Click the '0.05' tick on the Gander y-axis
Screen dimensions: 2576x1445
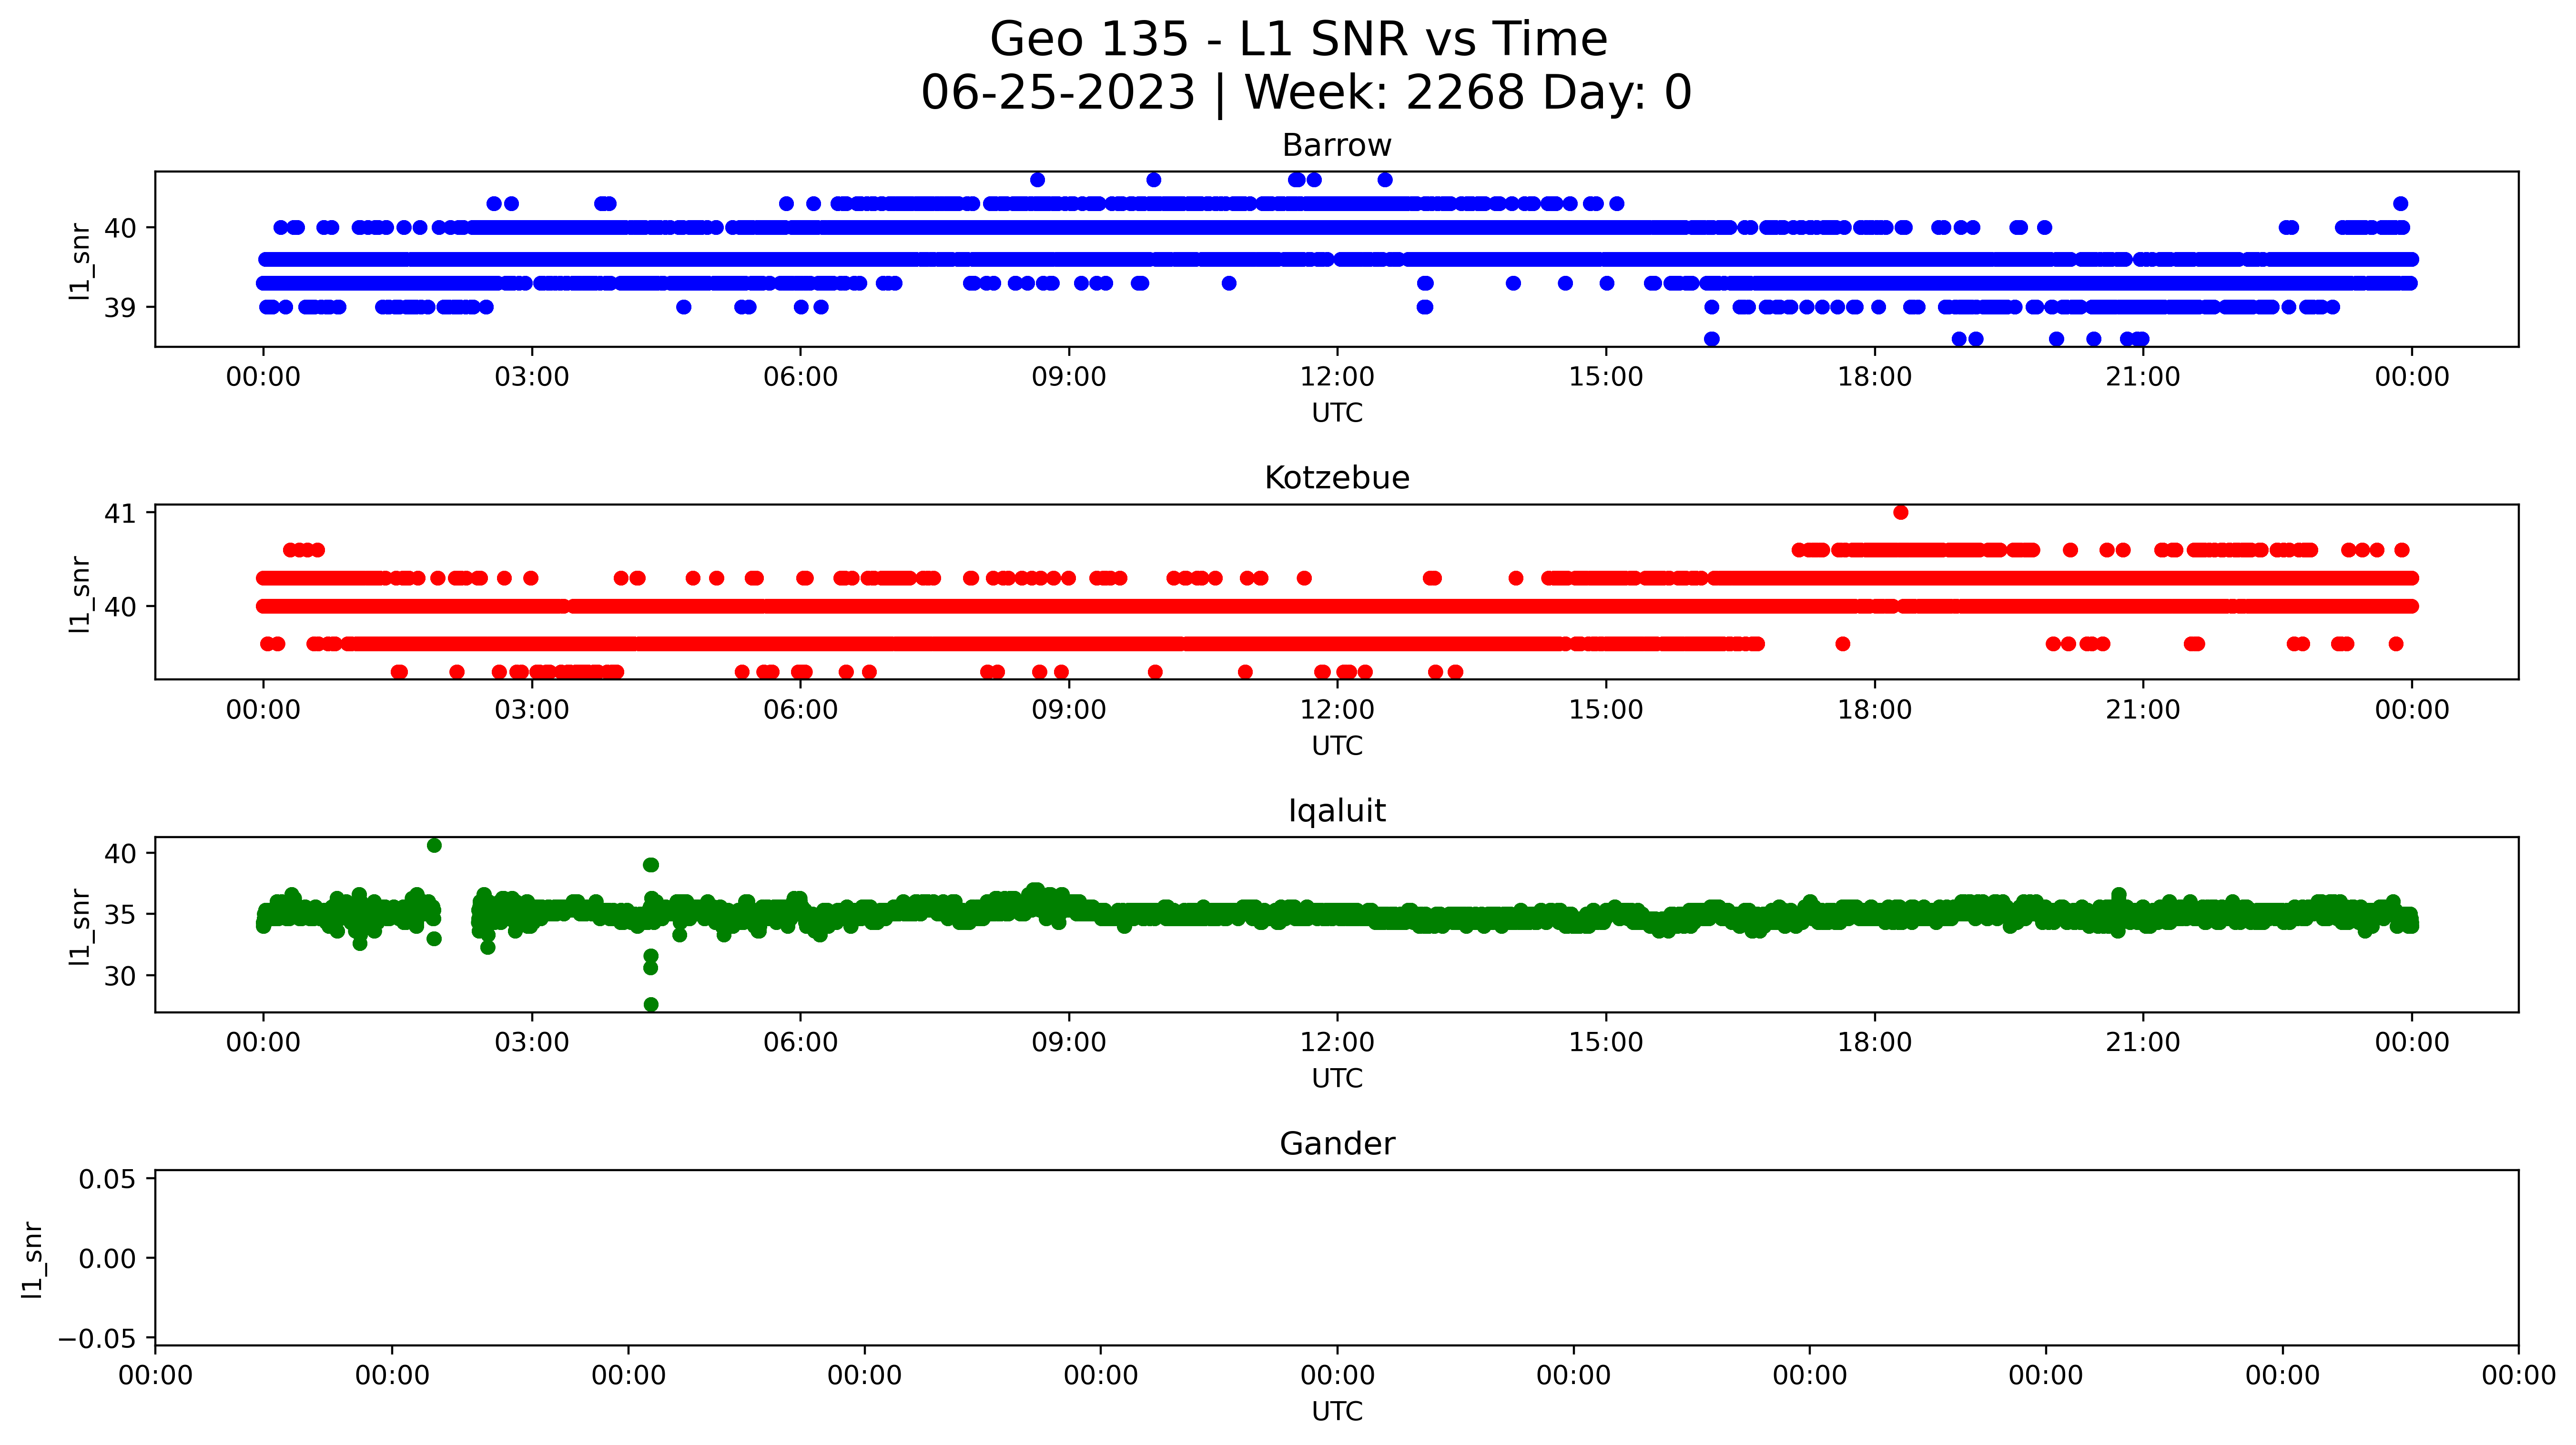(107, 1179)
